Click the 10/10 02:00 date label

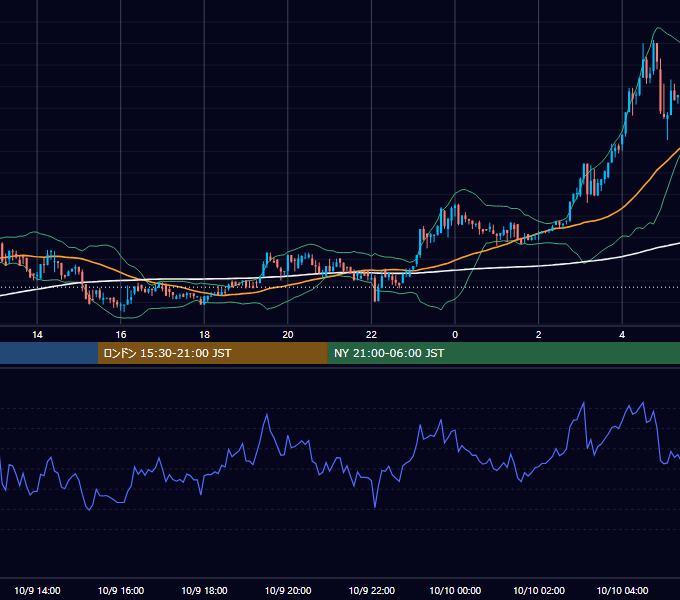(x=539, y=590)
